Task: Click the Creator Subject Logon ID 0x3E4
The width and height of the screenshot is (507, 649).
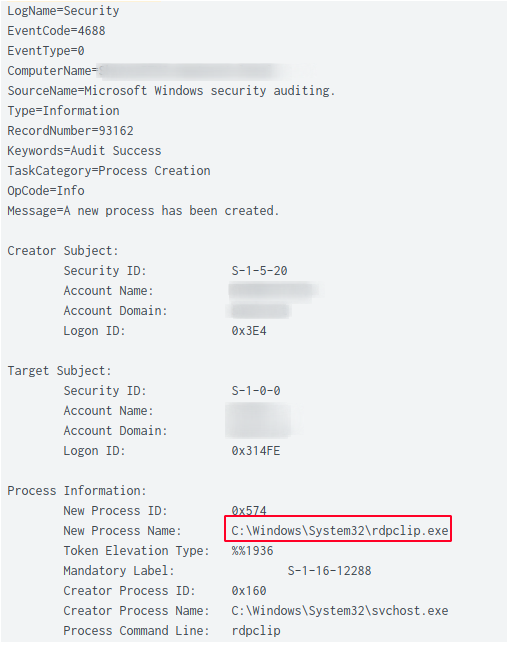Action: (x=249, y=331)
